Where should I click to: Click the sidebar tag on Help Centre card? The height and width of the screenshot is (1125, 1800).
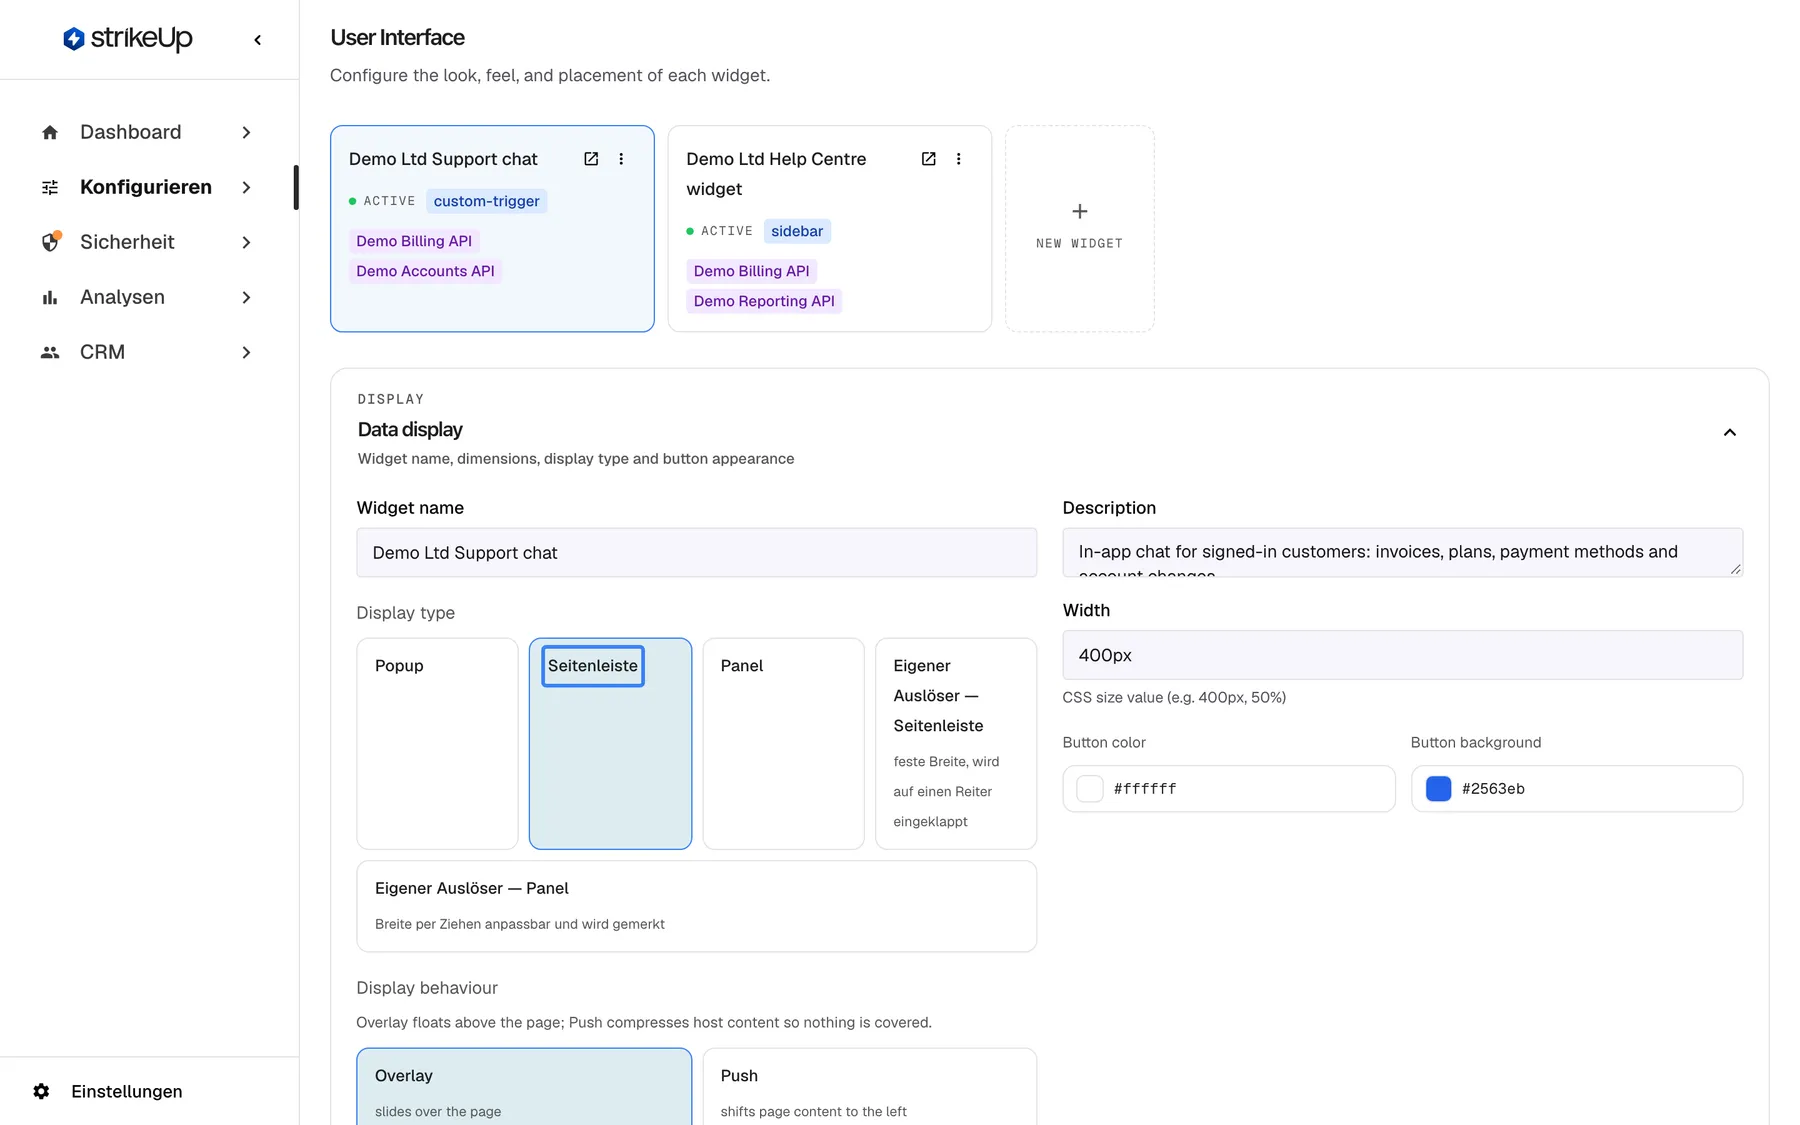click(797, 231)
